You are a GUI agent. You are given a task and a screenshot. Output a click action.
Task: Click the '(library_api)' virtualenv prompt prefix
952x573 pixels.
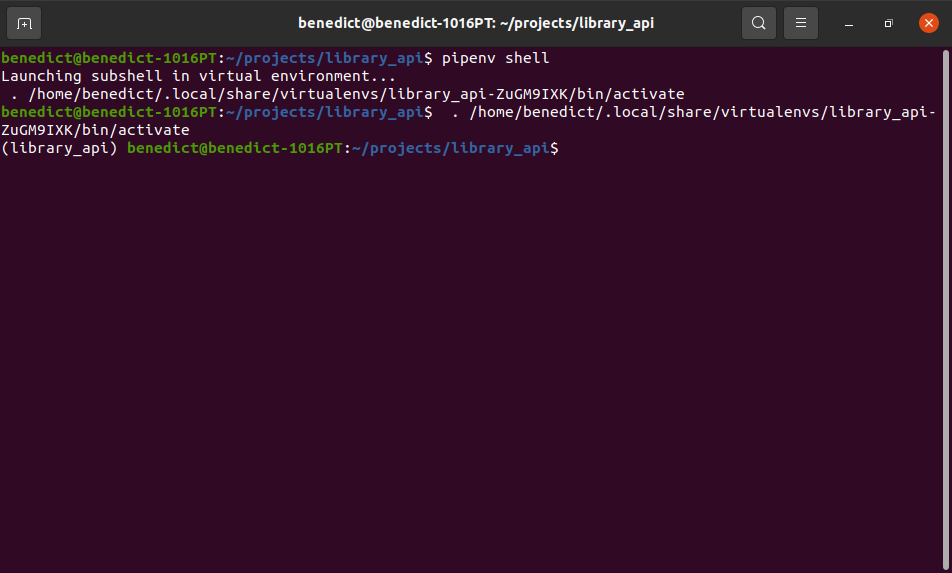coord(60,148)
